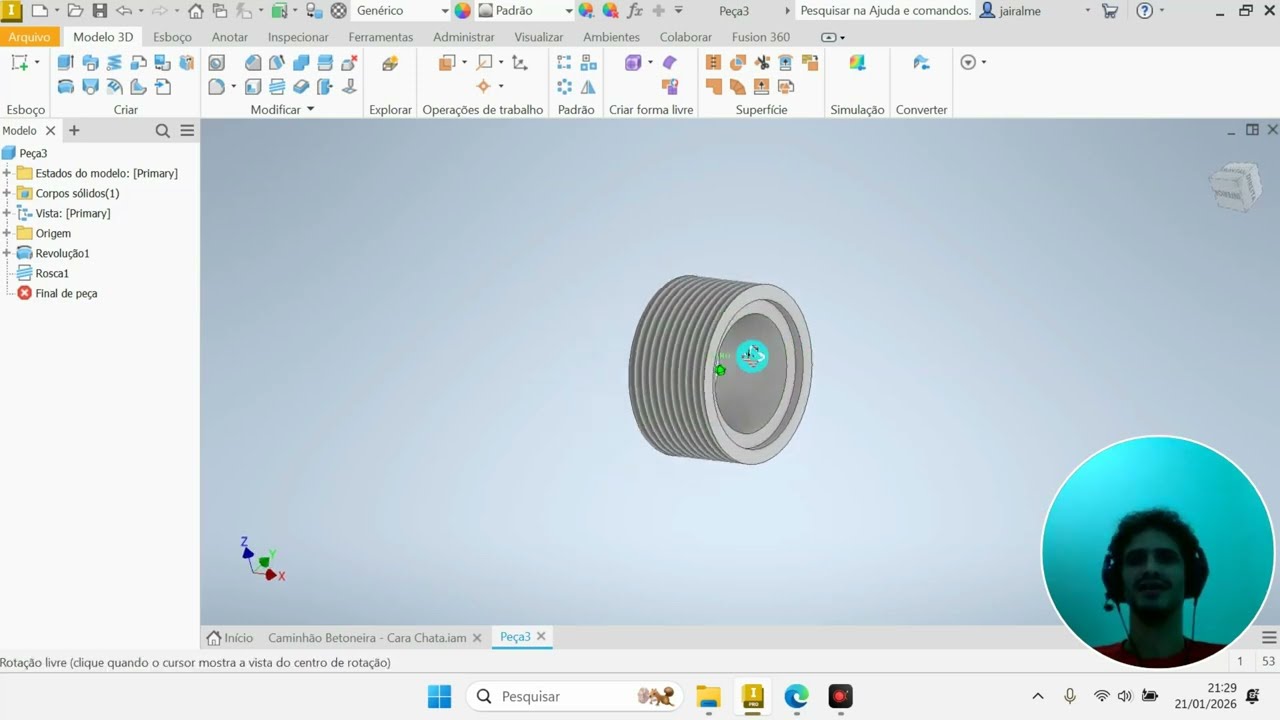Image resolution: width=1280 pixels, height=720 pixels.
Task: Go to the Início document tab
Action: (x=230, y=637)
